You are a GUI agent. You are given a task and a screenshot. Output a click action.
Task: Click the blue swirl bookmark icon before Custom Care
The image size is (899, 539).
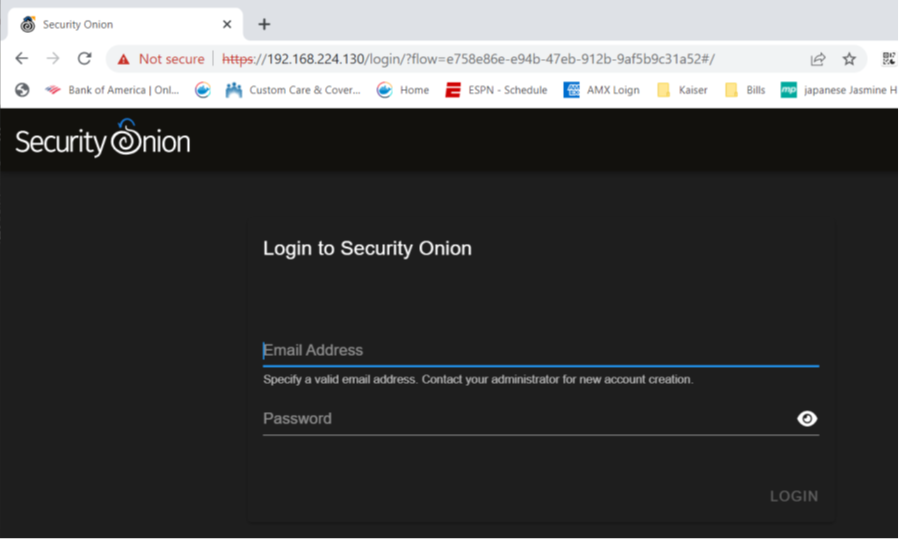pos(202,90)
